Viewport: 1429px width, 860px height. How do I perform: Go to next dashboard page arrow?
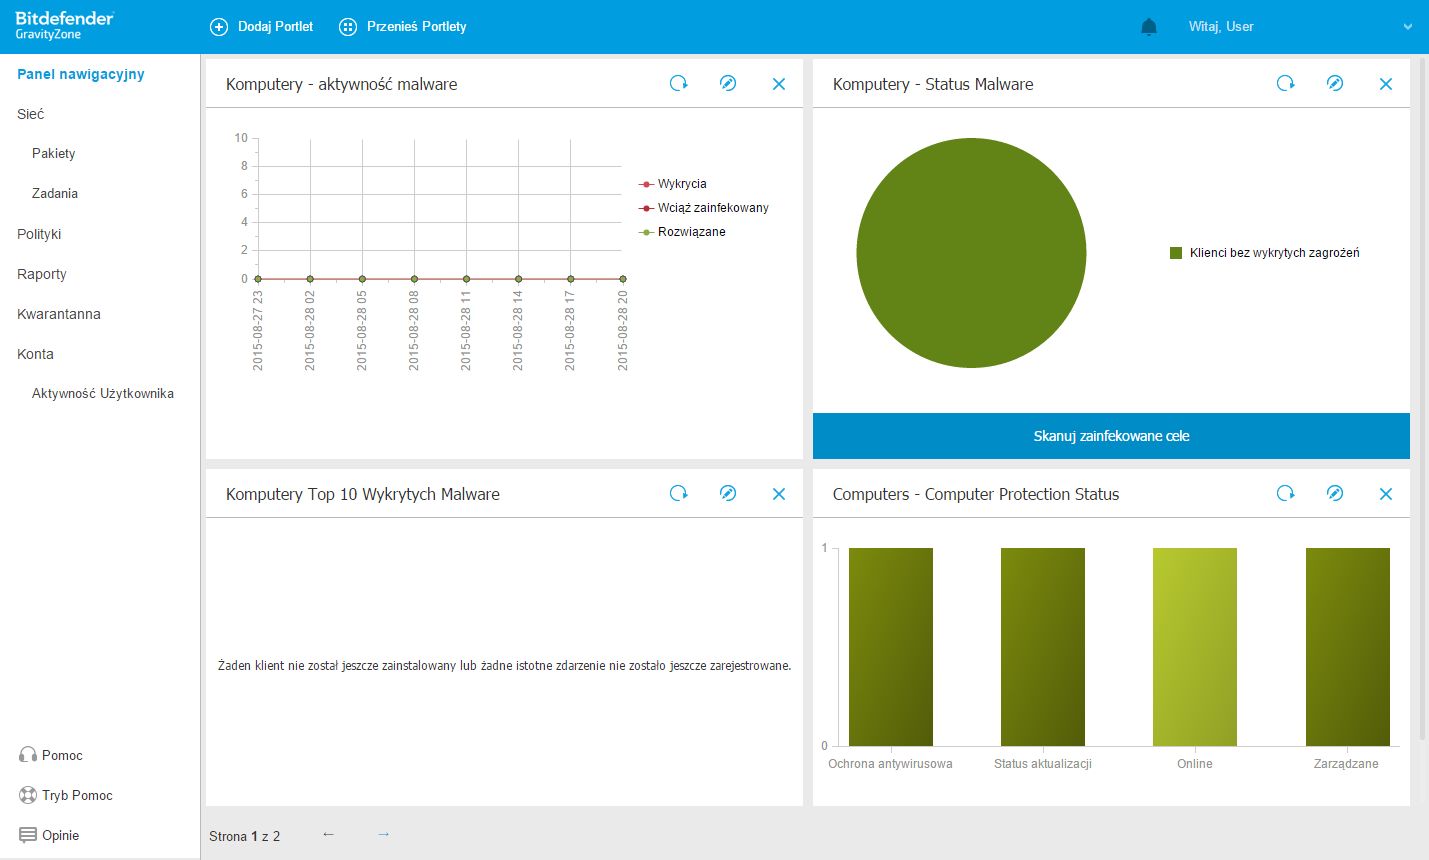tap(383, 834)
